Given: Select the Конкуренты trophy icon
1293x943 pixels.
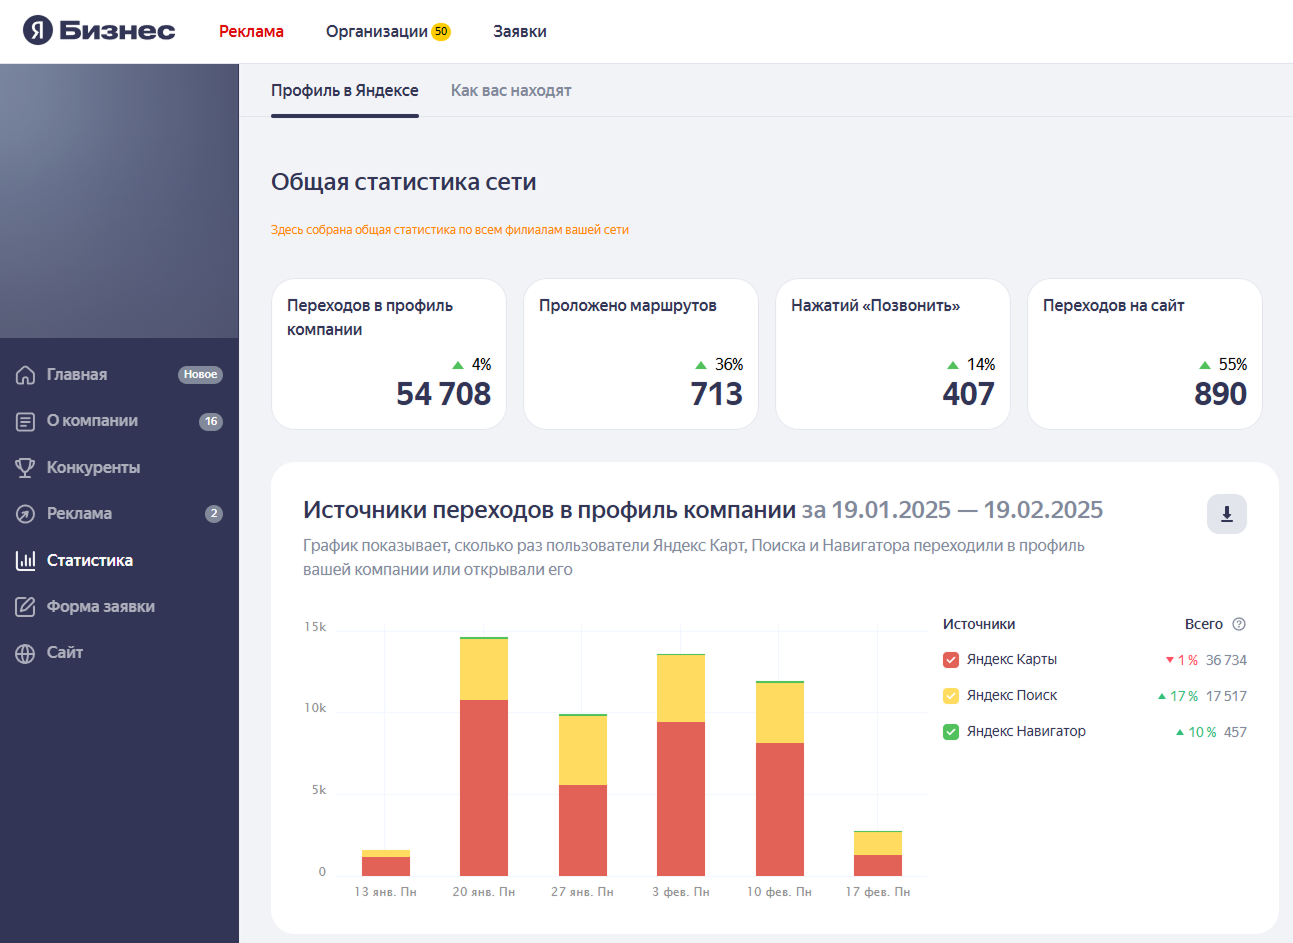Looking at the screenshot, I should pos(26,468).
